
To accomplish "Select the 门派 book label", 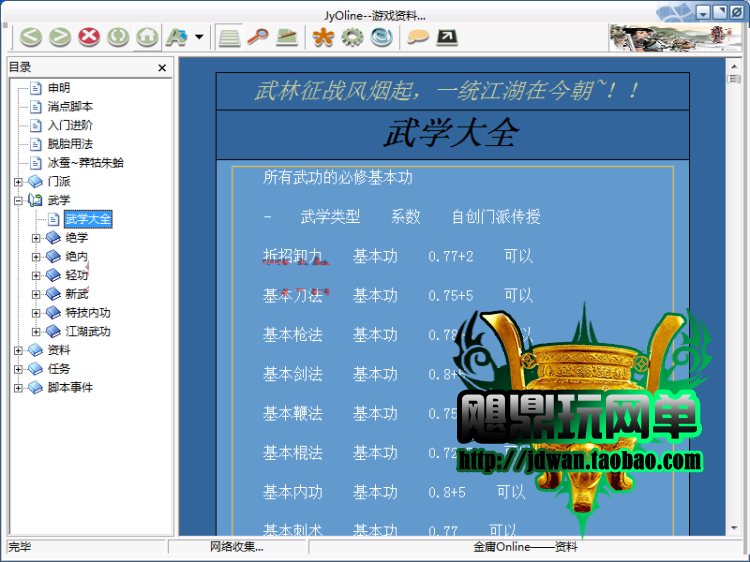I will coord(59,182).
